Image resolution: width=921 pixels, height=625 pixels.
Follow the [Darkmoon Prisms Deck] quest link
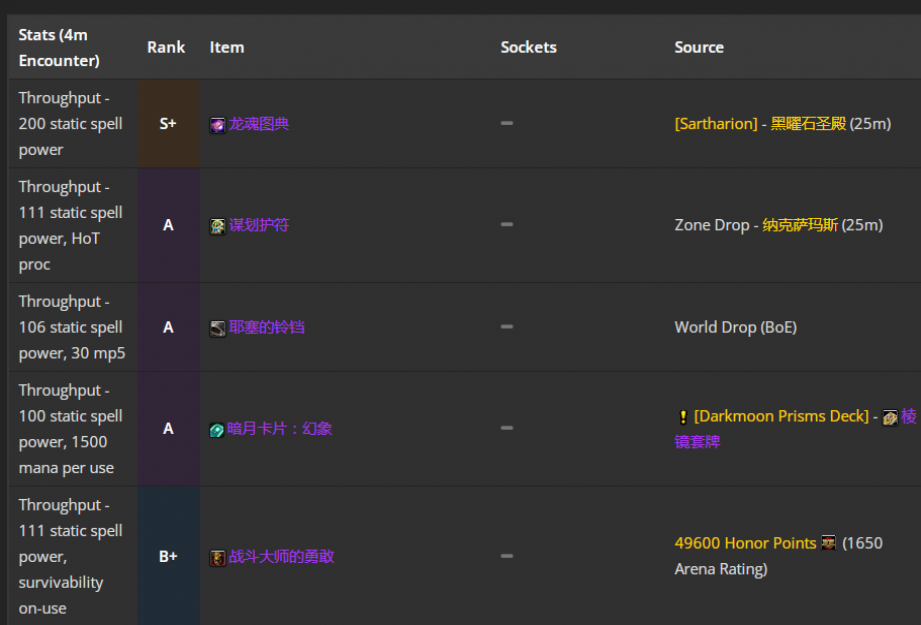[781, 416]
